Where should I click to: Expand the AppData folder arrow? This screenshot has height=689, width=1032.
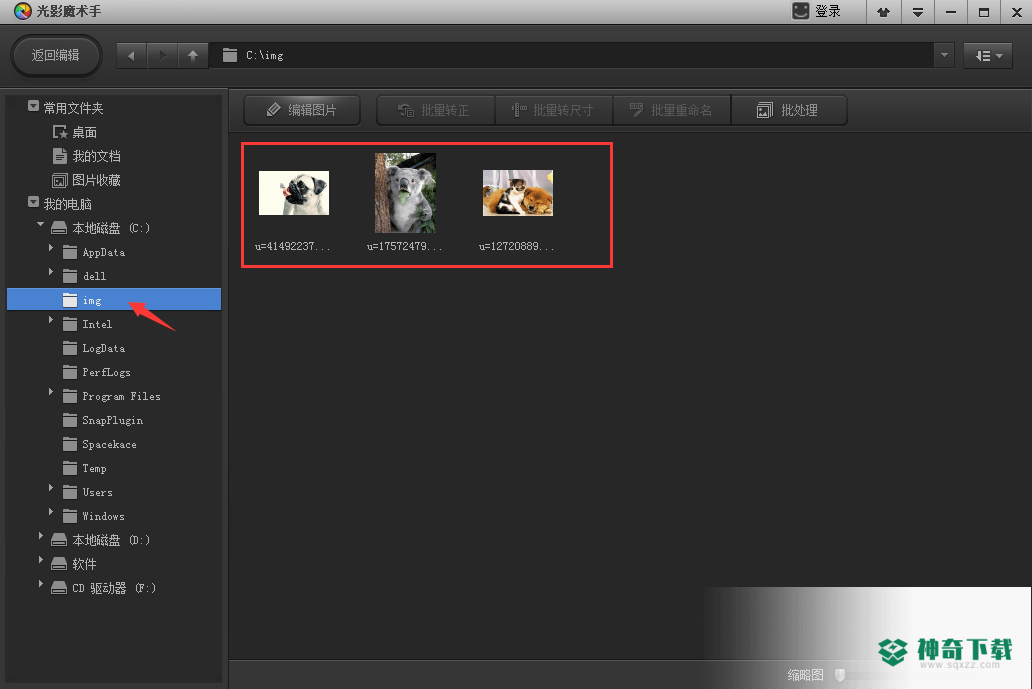click(51, 248)
